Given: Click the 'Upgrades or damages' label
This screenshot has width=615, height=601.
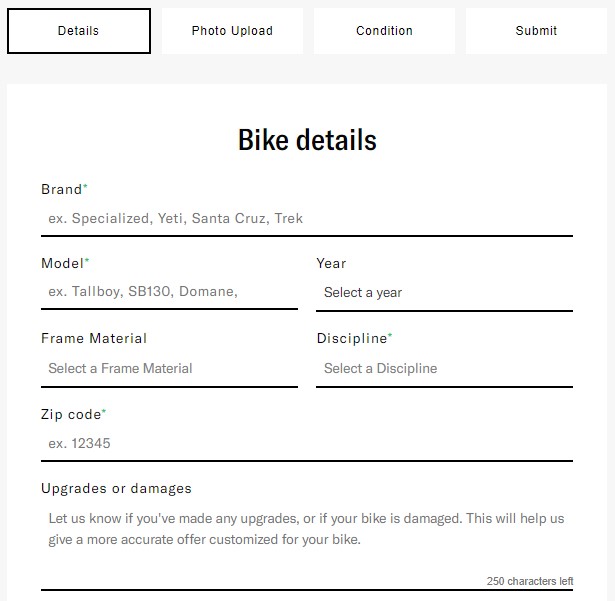Looking at the screenshot, I should click(116, 488).
